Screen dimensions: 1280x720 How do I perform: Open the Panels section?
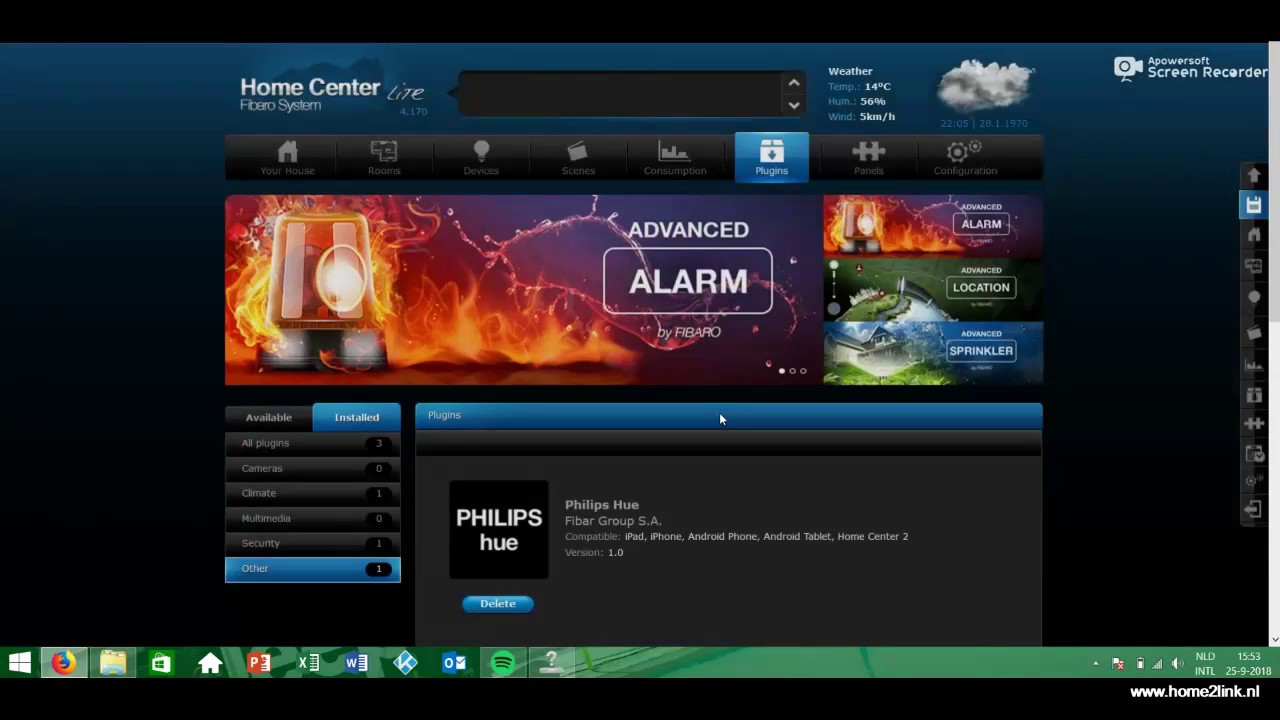click(868, 158)
